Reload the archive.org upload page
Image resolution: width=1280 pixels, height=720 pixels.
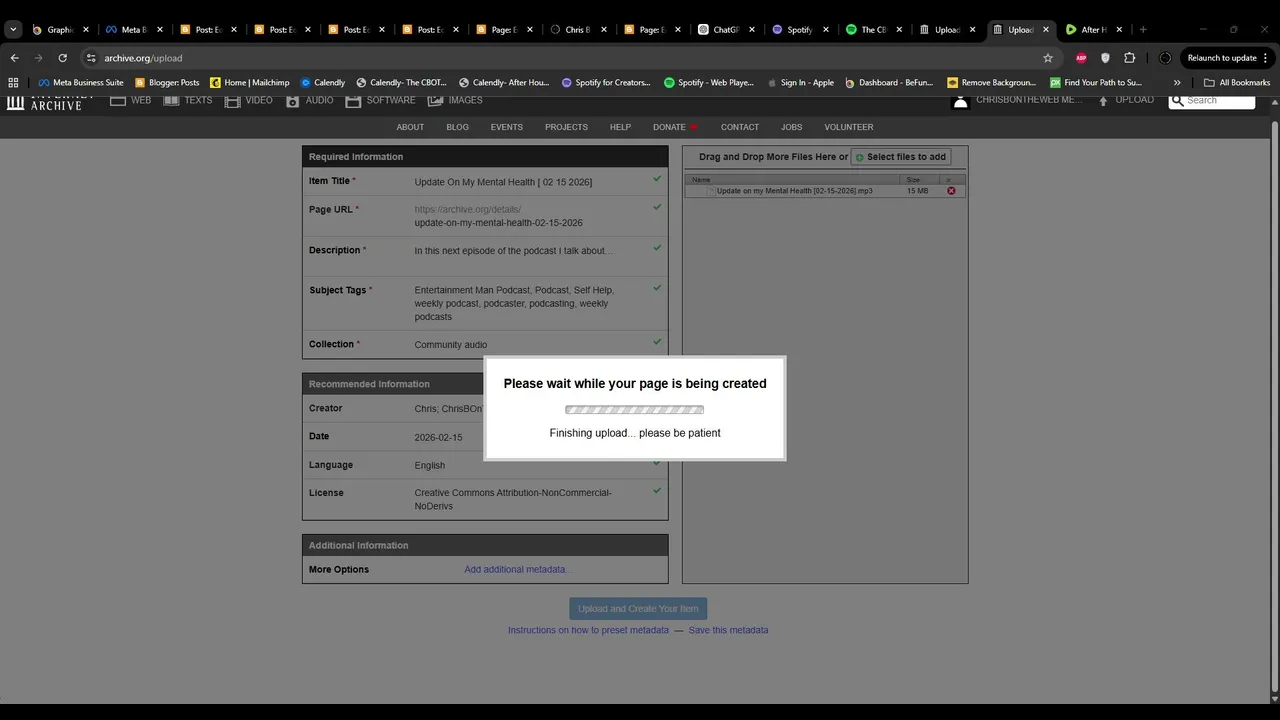tap(62, 58)
